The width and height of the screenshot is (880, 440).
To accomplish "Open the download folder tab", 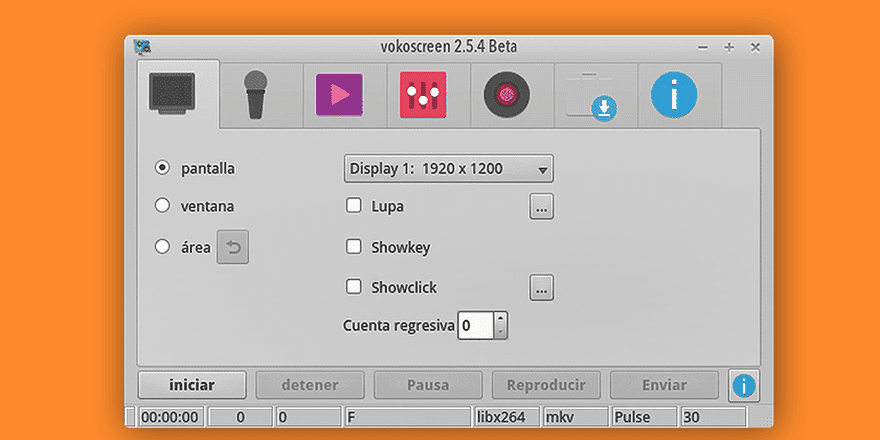I will tap(595, 95).
